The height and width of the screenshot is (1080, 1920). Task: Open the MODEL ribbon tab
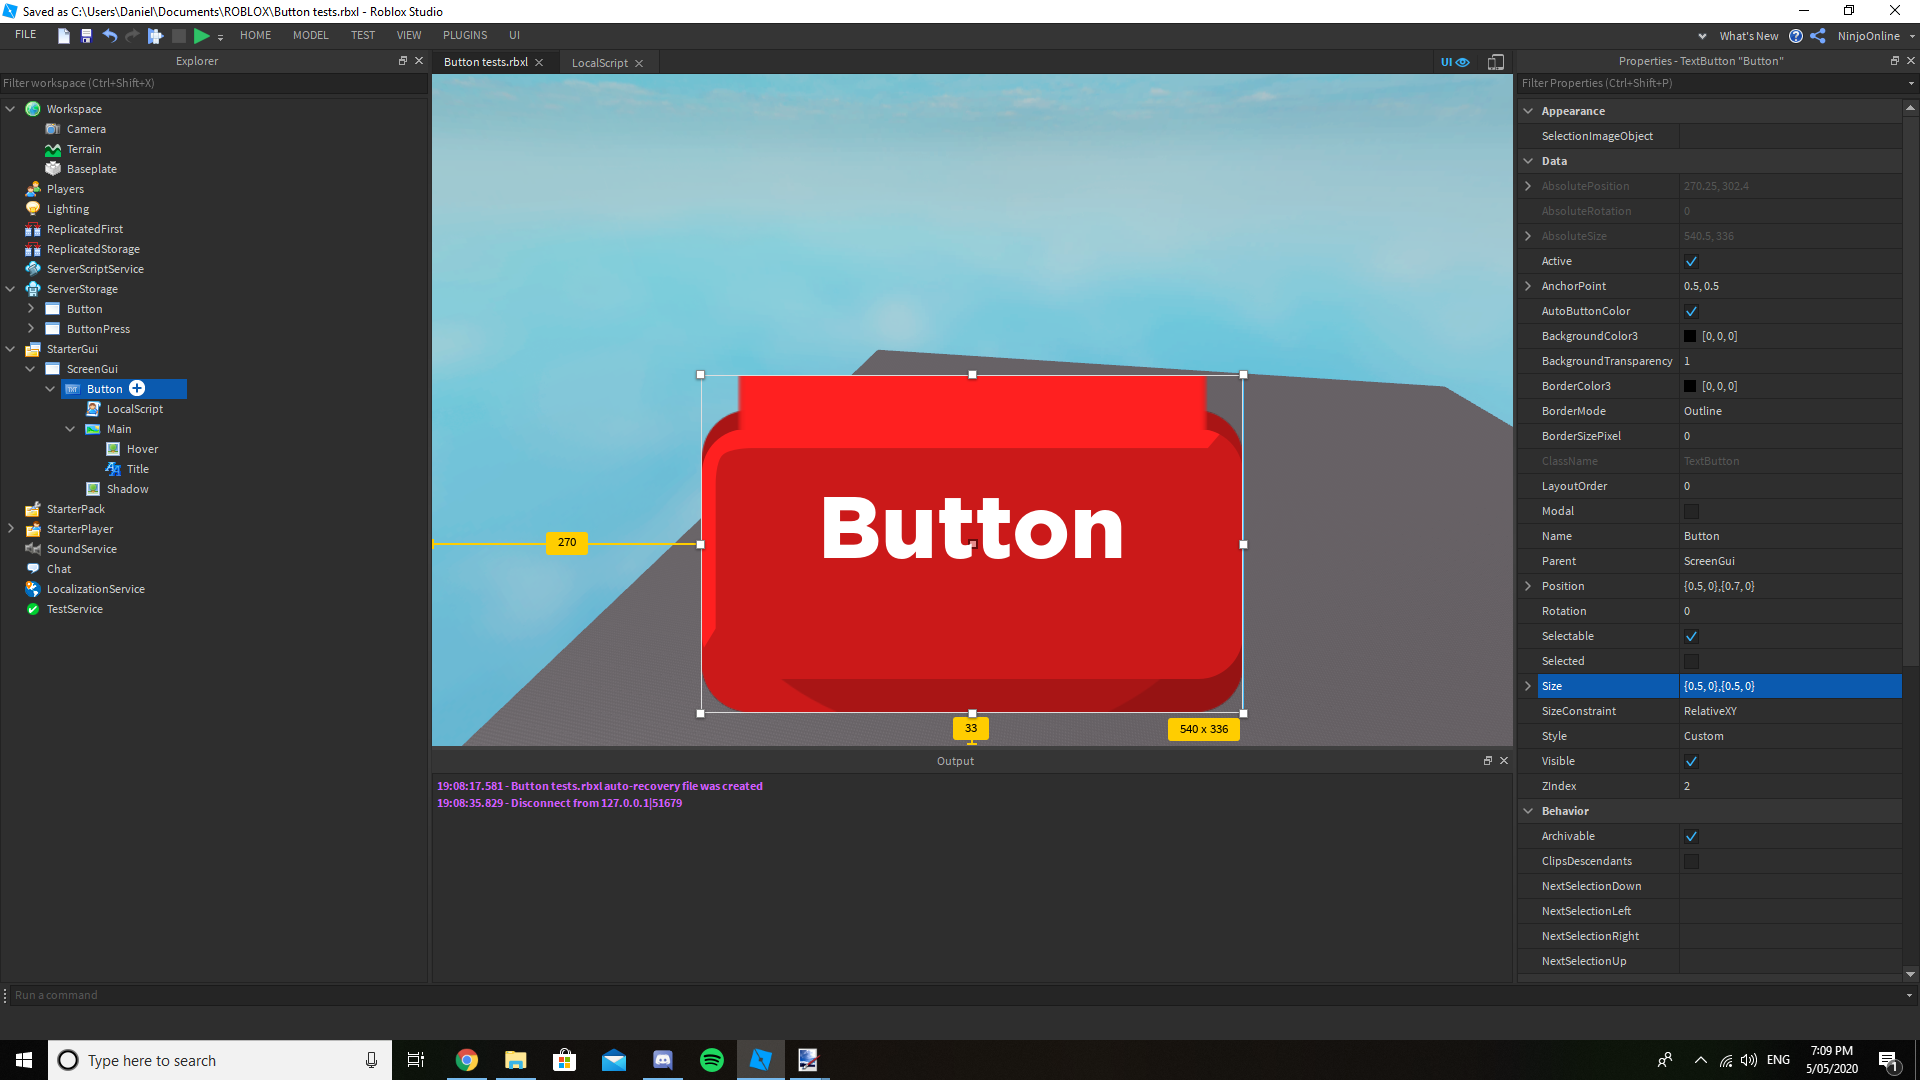310,35
